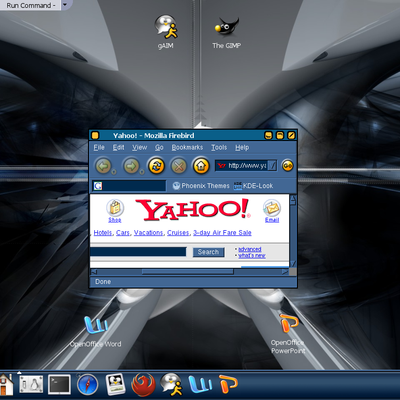Follow the 3-day Air Fare Sale link
This screenshot has width=400, height=400.
click(222, 233)
